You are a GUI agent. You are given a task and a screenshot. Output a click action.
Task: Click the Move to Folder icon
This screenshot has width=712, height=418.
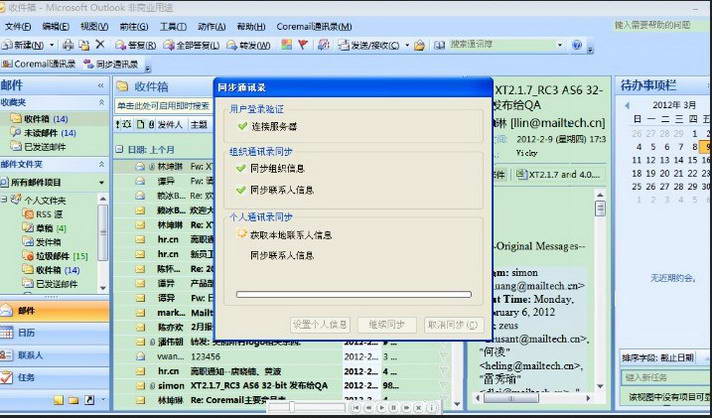pos(84,45)
